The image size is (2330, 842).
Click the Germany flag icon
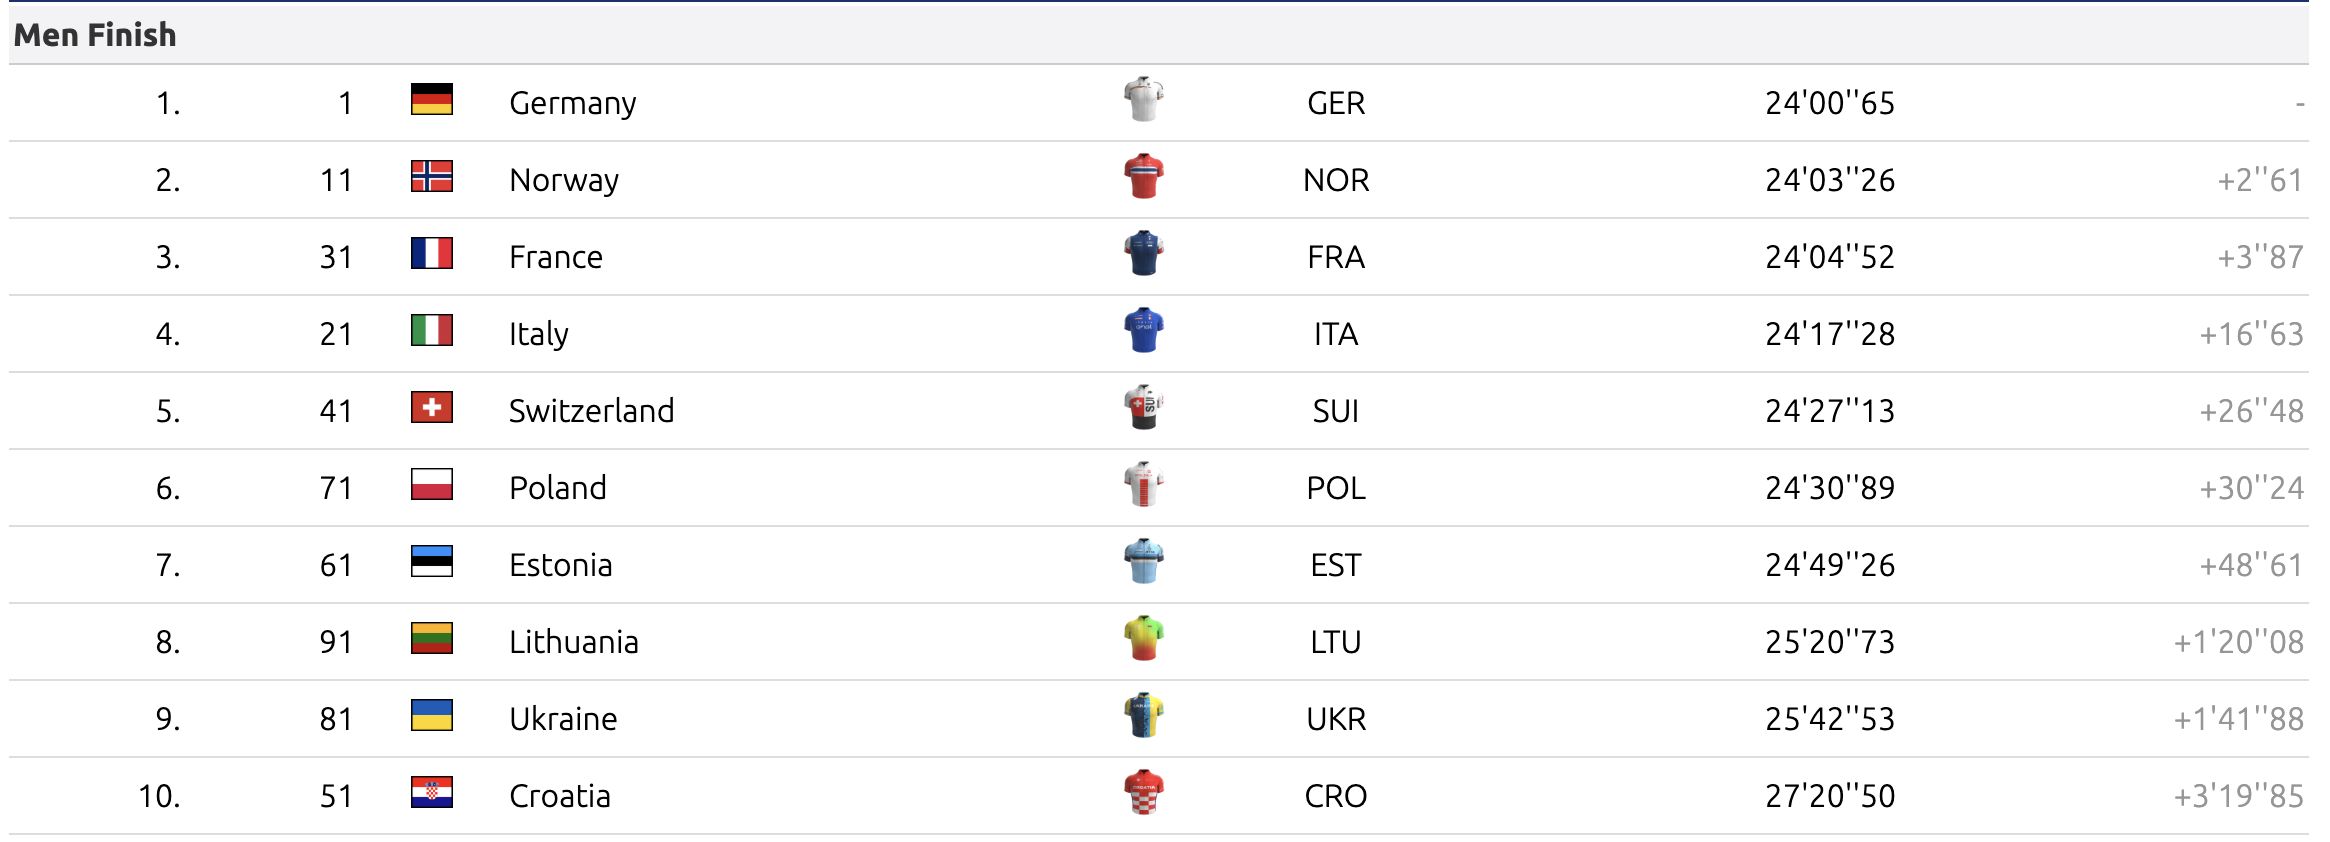[x=432, y=99]
